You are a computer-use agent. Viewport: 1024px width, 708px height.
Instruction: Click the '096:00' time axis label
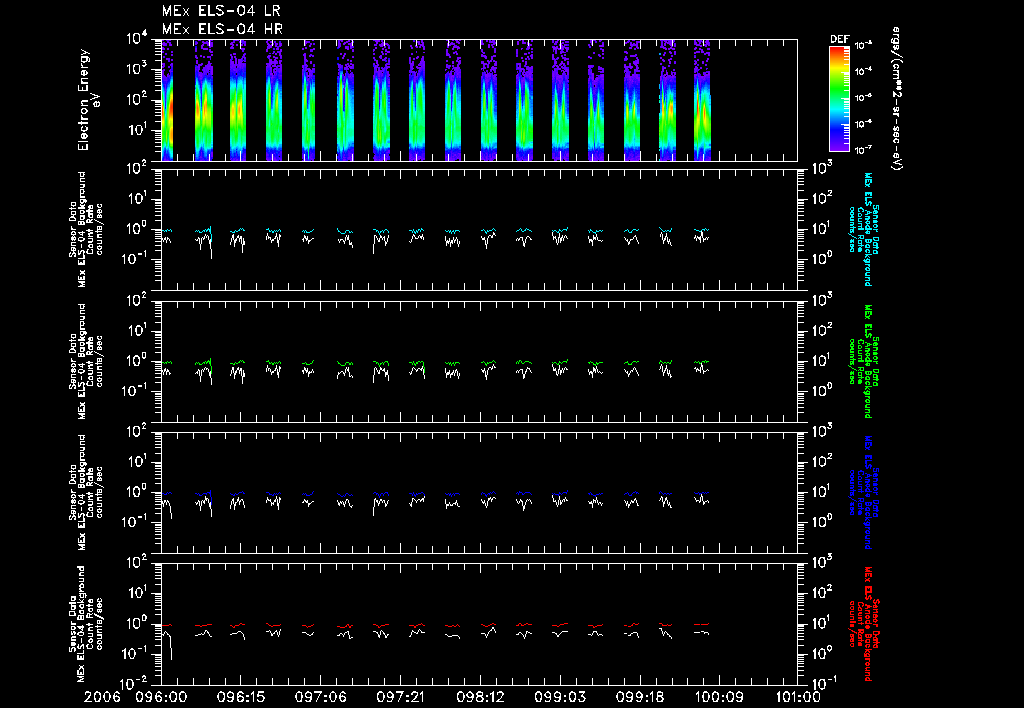click(x=161, y=698)
